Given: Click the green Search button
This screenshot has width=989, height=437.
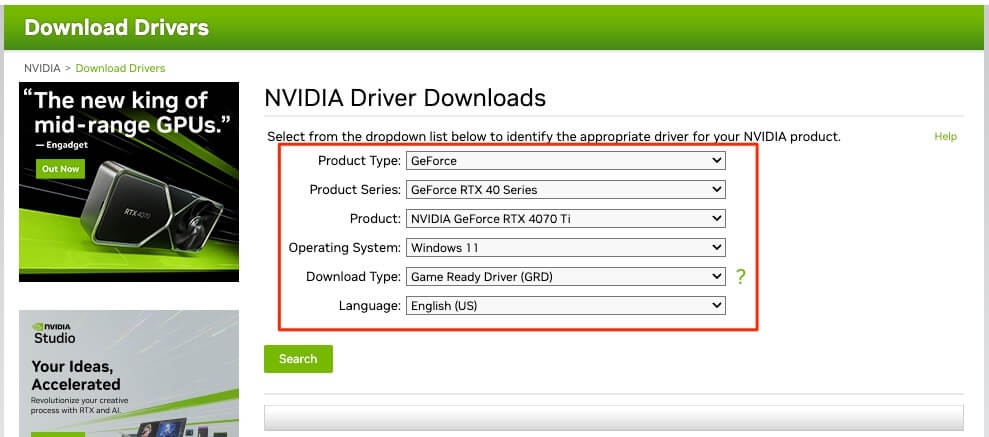Looking at the screenshot, I should (298, 359).
